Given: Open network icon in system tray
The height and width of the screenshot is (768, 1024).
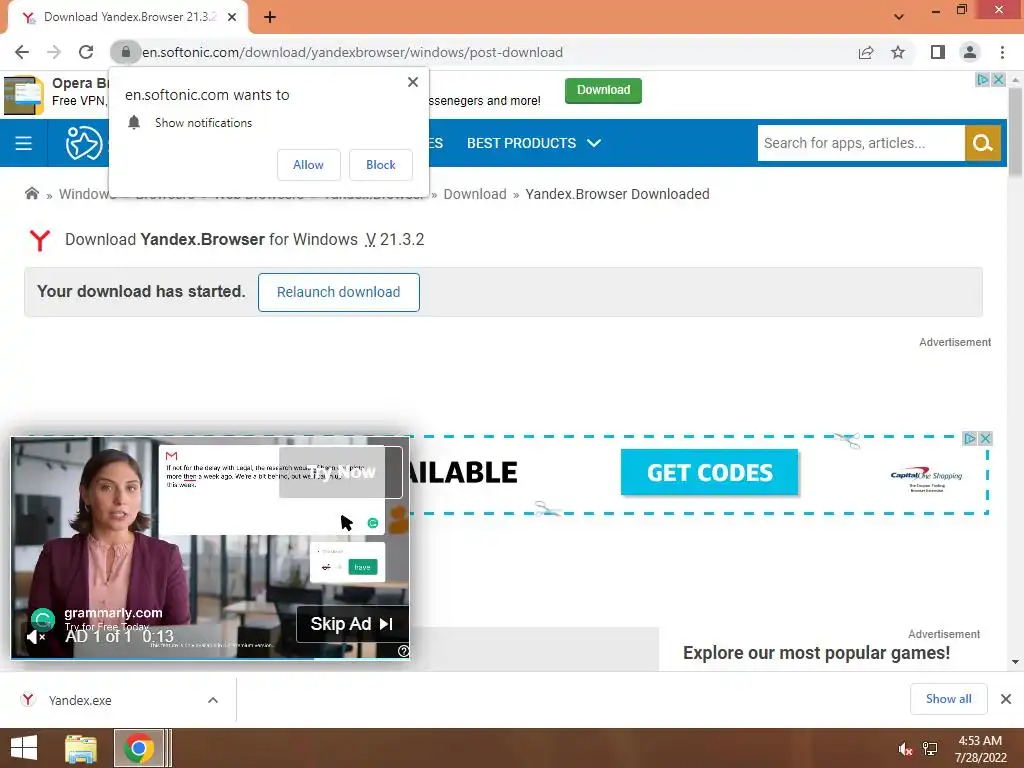Looking at the screenshot, I should [x=929, y=749].
